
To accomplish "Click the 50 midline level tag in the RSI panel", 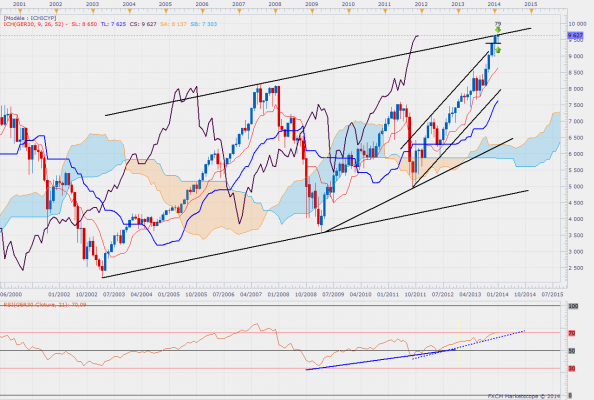I will 572,351.
